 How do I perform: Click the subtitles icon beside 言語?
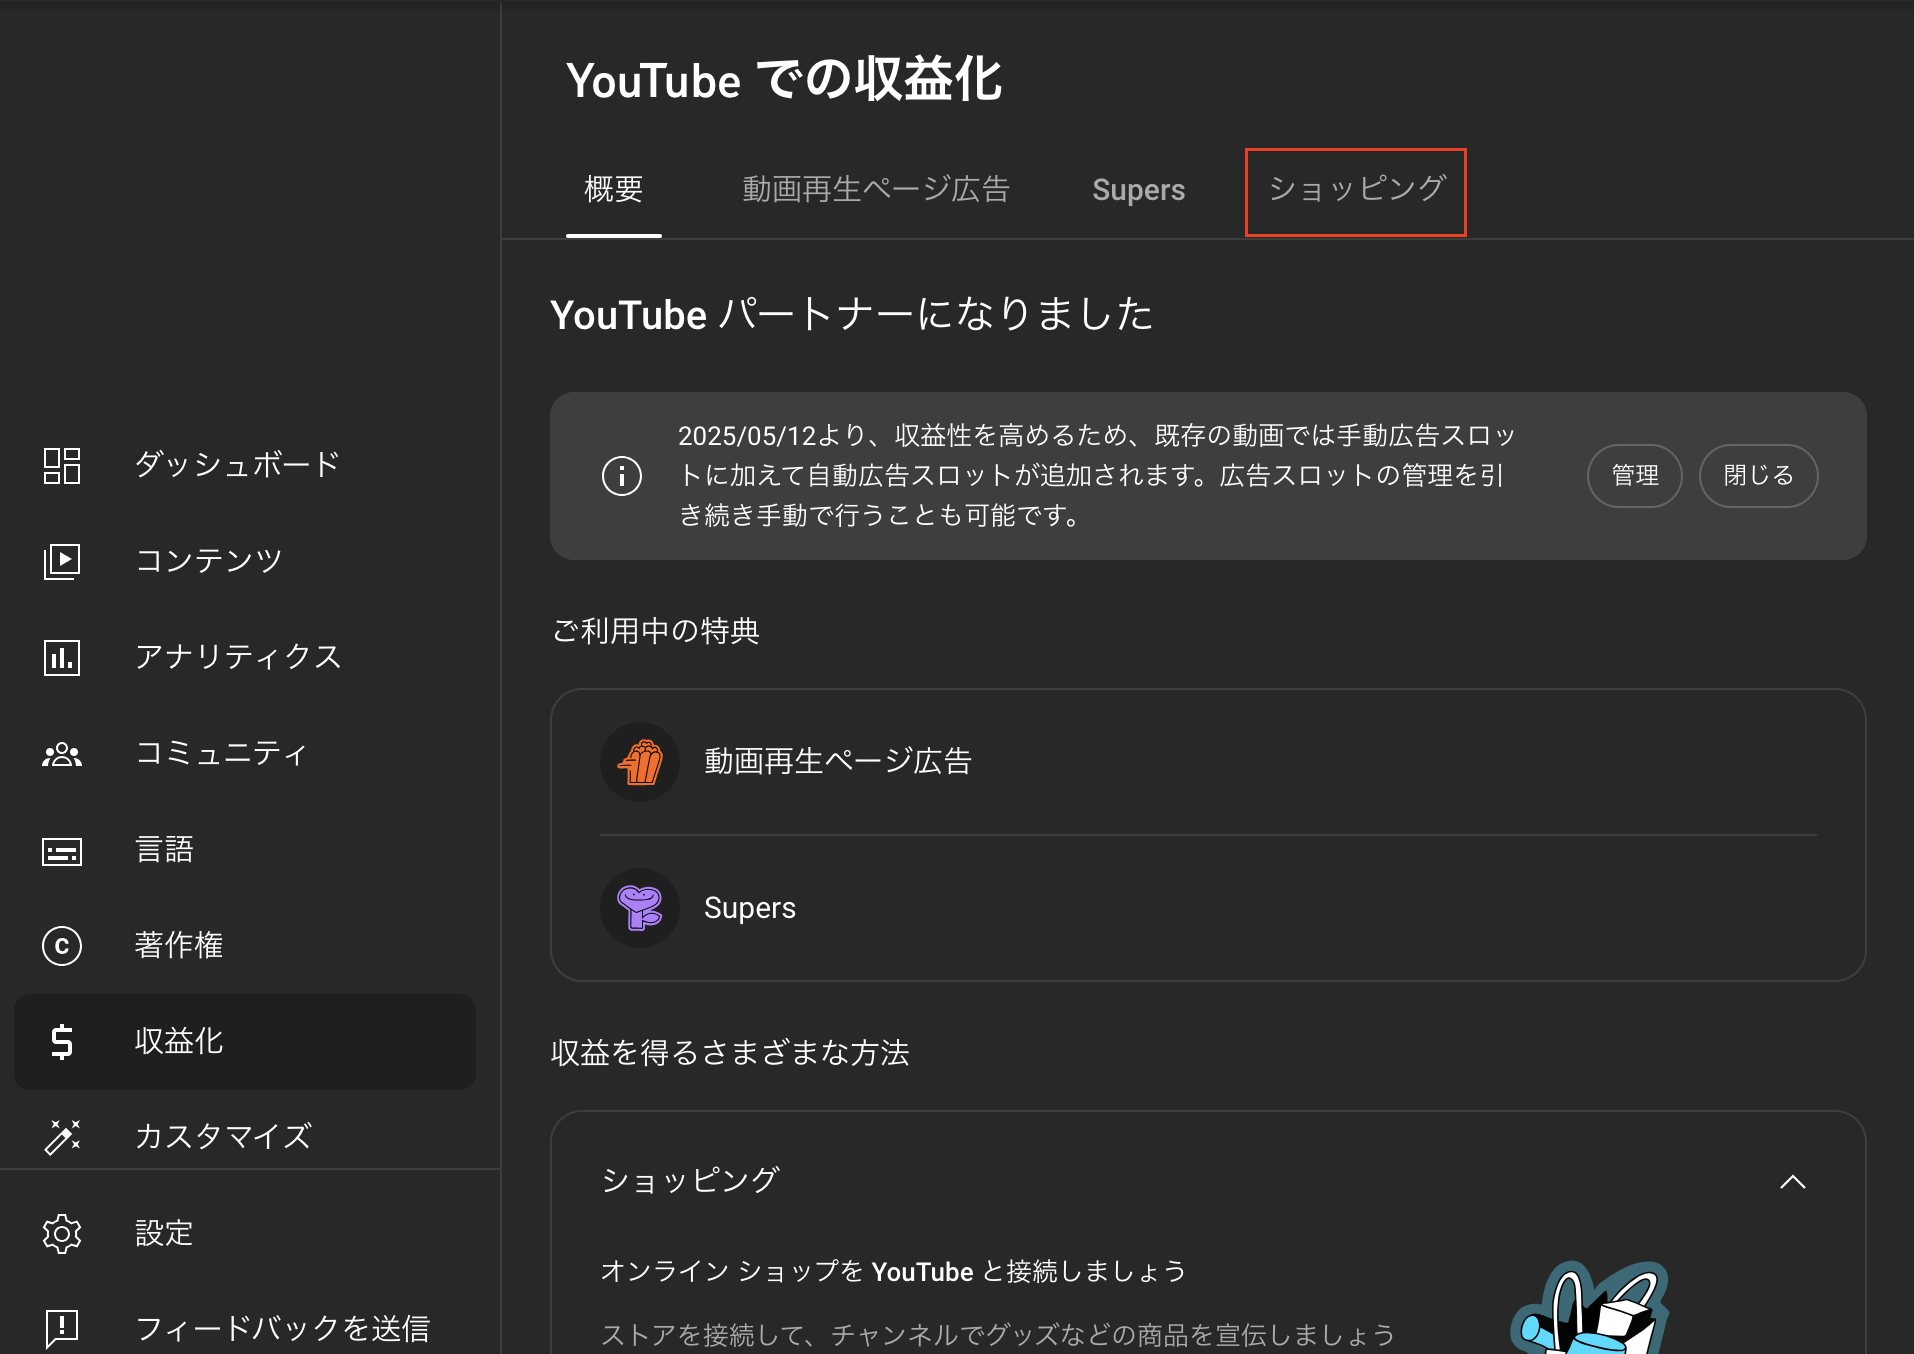coord(62,851)
